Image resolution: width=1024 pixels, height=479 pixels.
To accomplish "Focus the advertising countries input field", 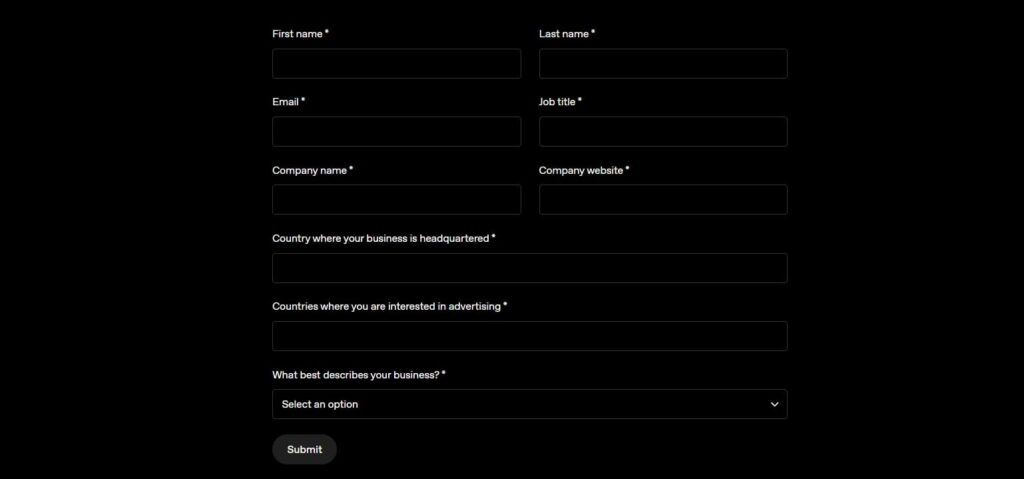I will 529,336.
